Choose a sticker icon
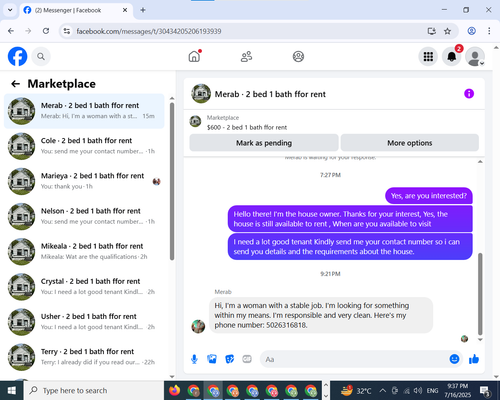Image resolution: width=500 pixels, height=400 pixels. coord(230,359)
